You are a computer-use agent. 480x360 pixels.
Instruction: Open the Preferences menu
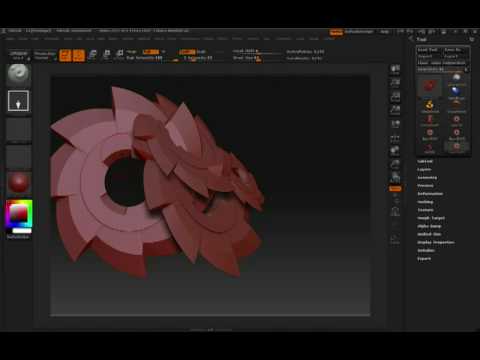(x=191, y=39)
